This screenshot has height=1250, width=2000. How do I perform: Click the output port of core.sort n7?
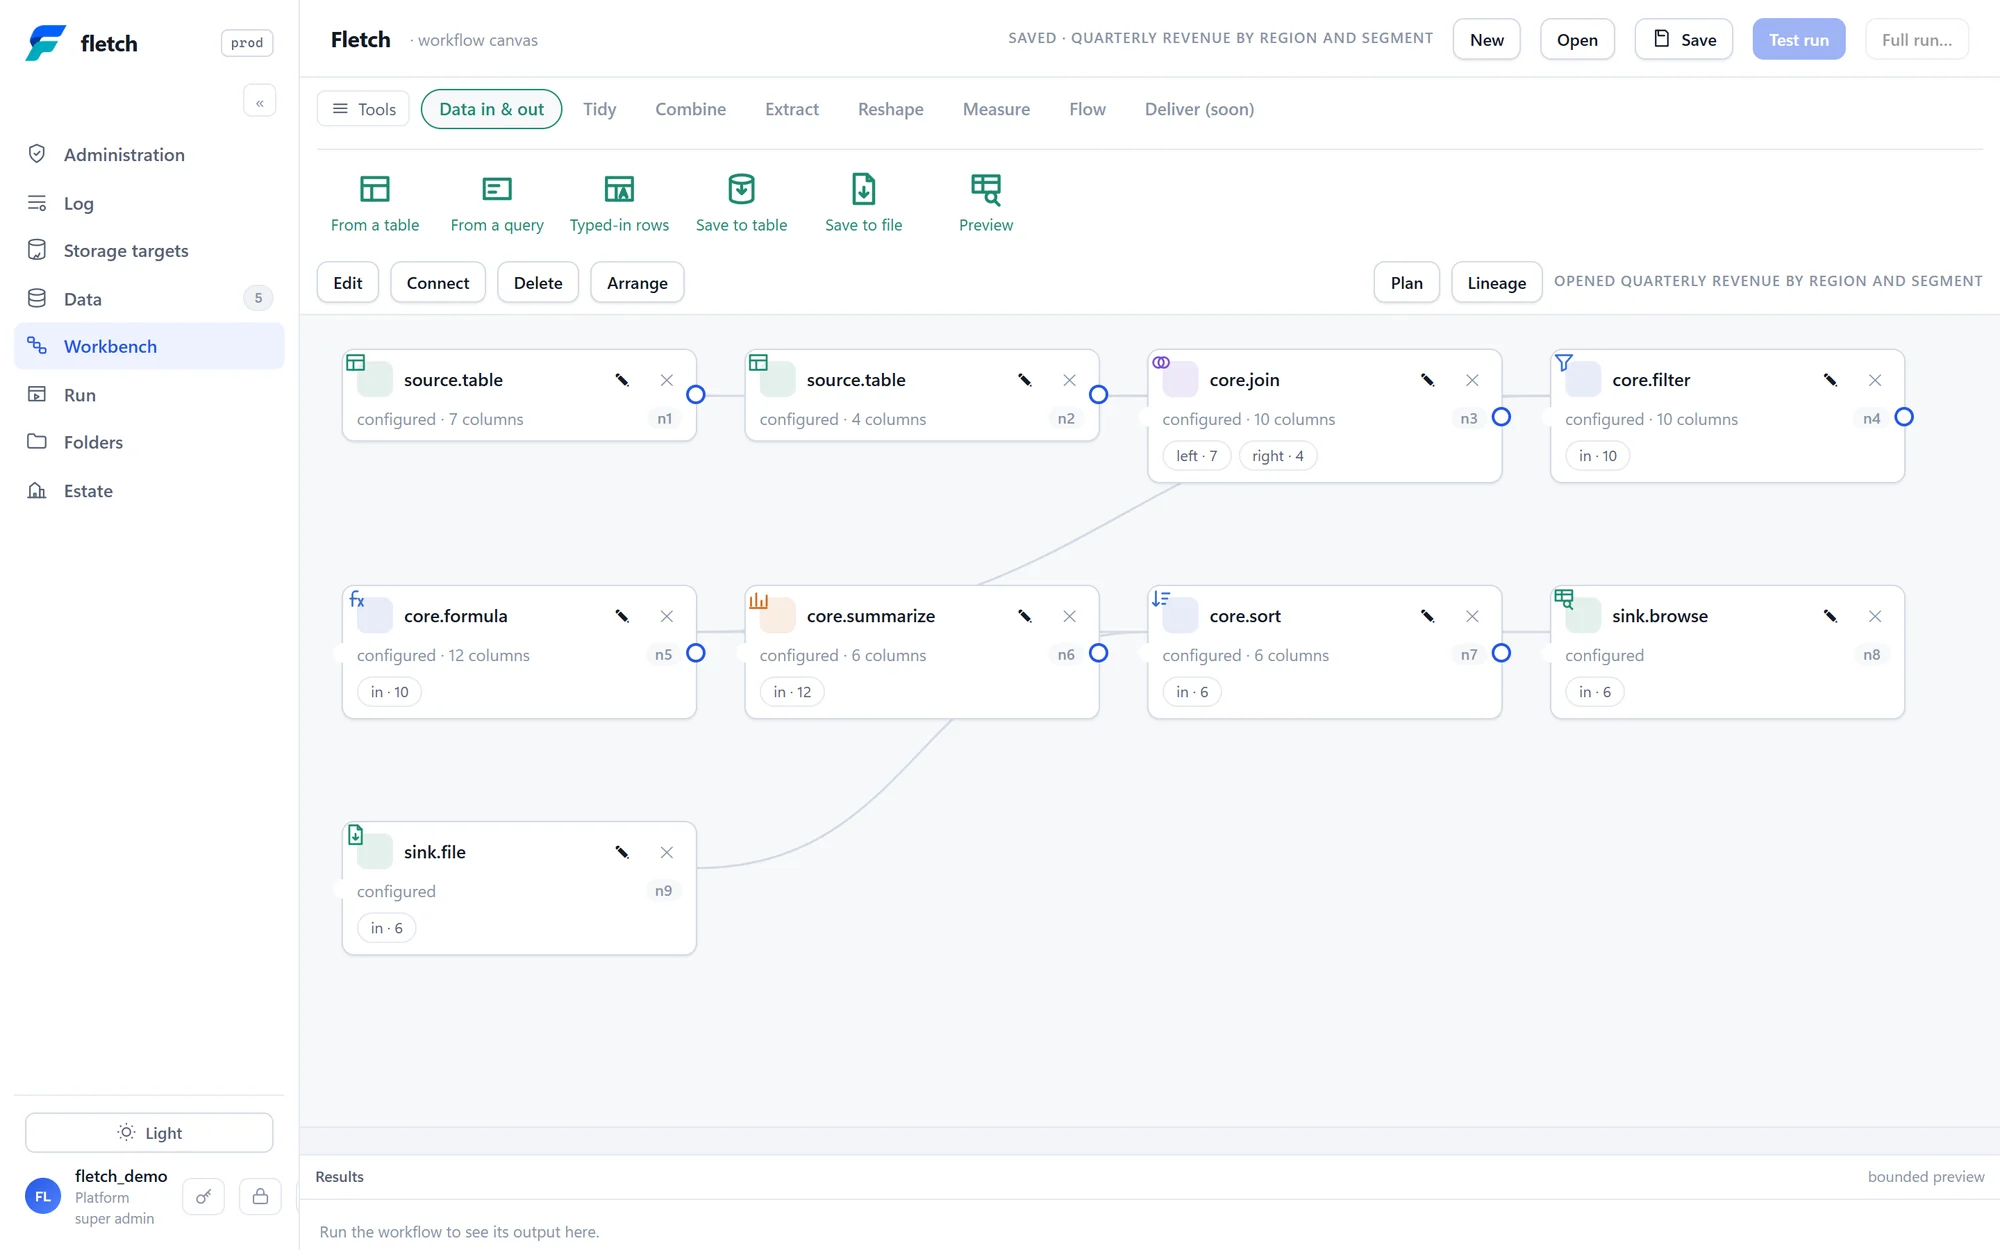(1501, 653)
